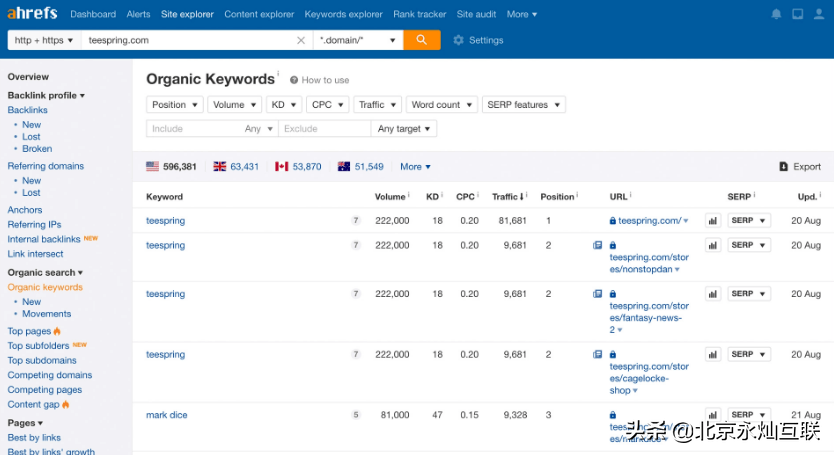834x455 pixels.
Task: Open Anchors in the sidebar
Action: [24, 210]
